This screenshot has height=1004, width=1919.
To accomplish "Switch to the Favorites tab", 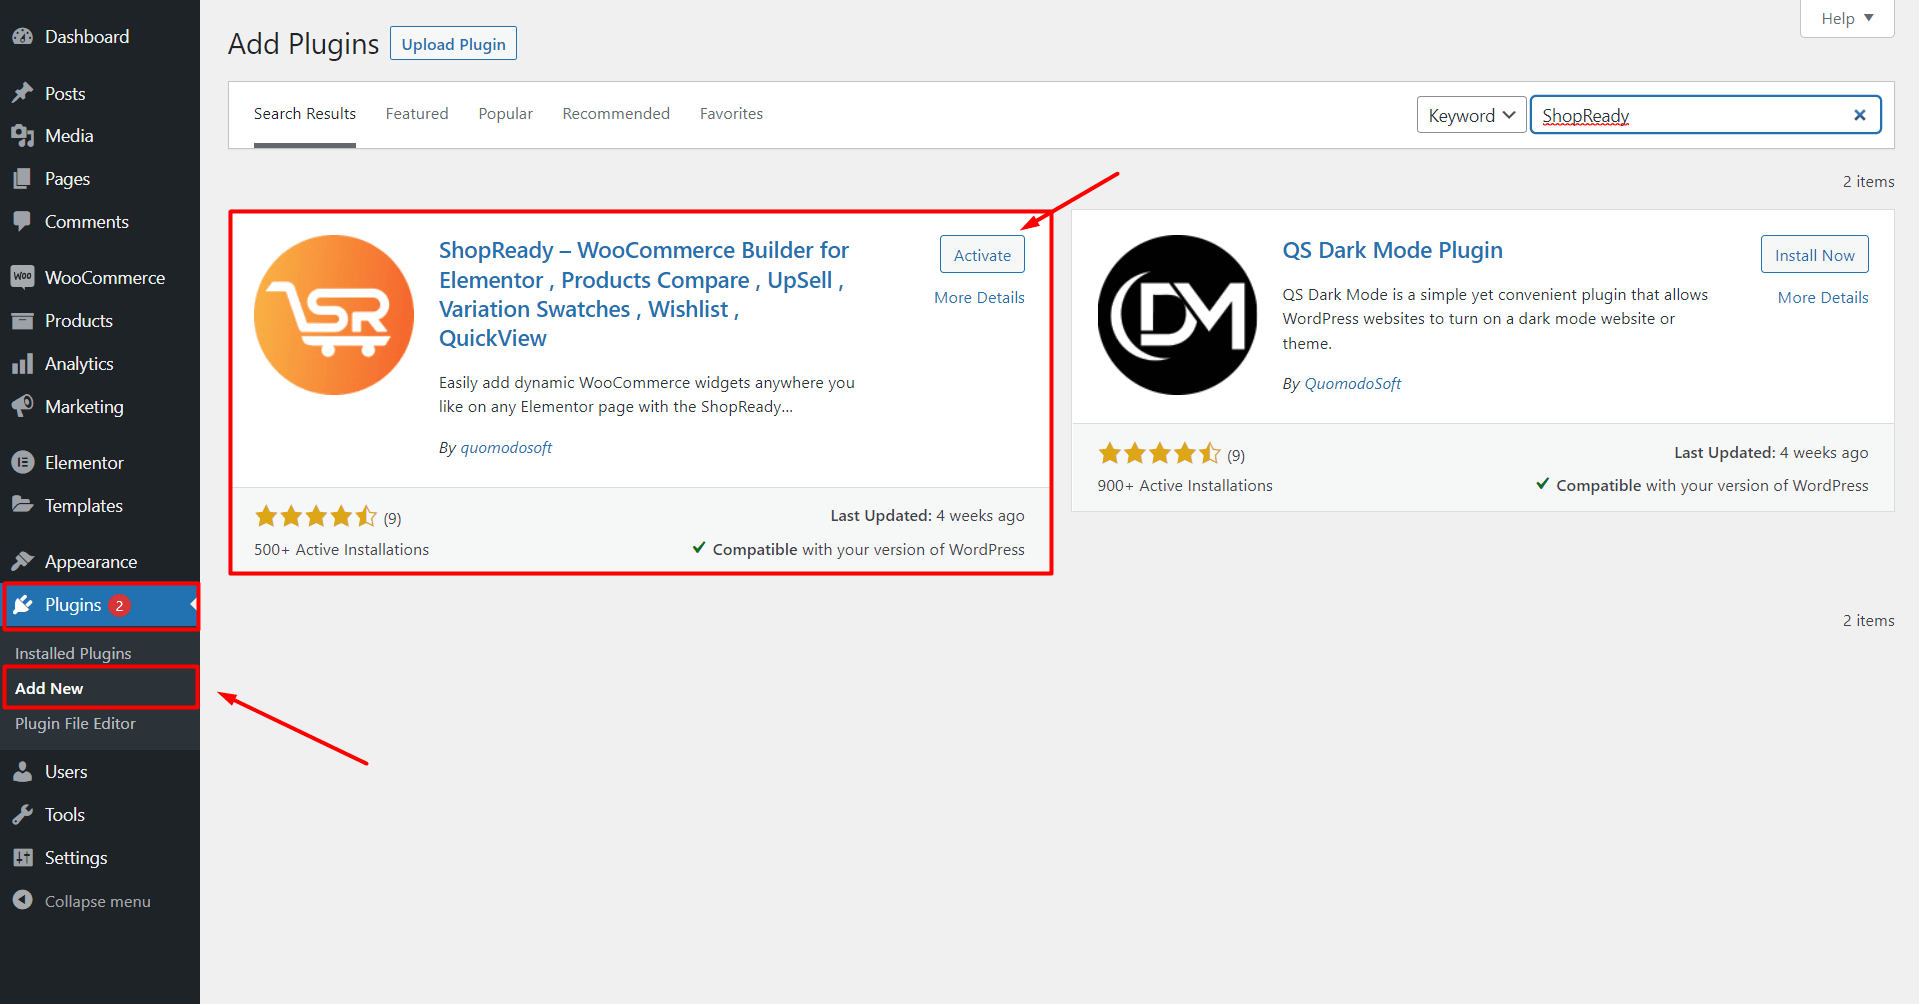I will click(731, 114).
